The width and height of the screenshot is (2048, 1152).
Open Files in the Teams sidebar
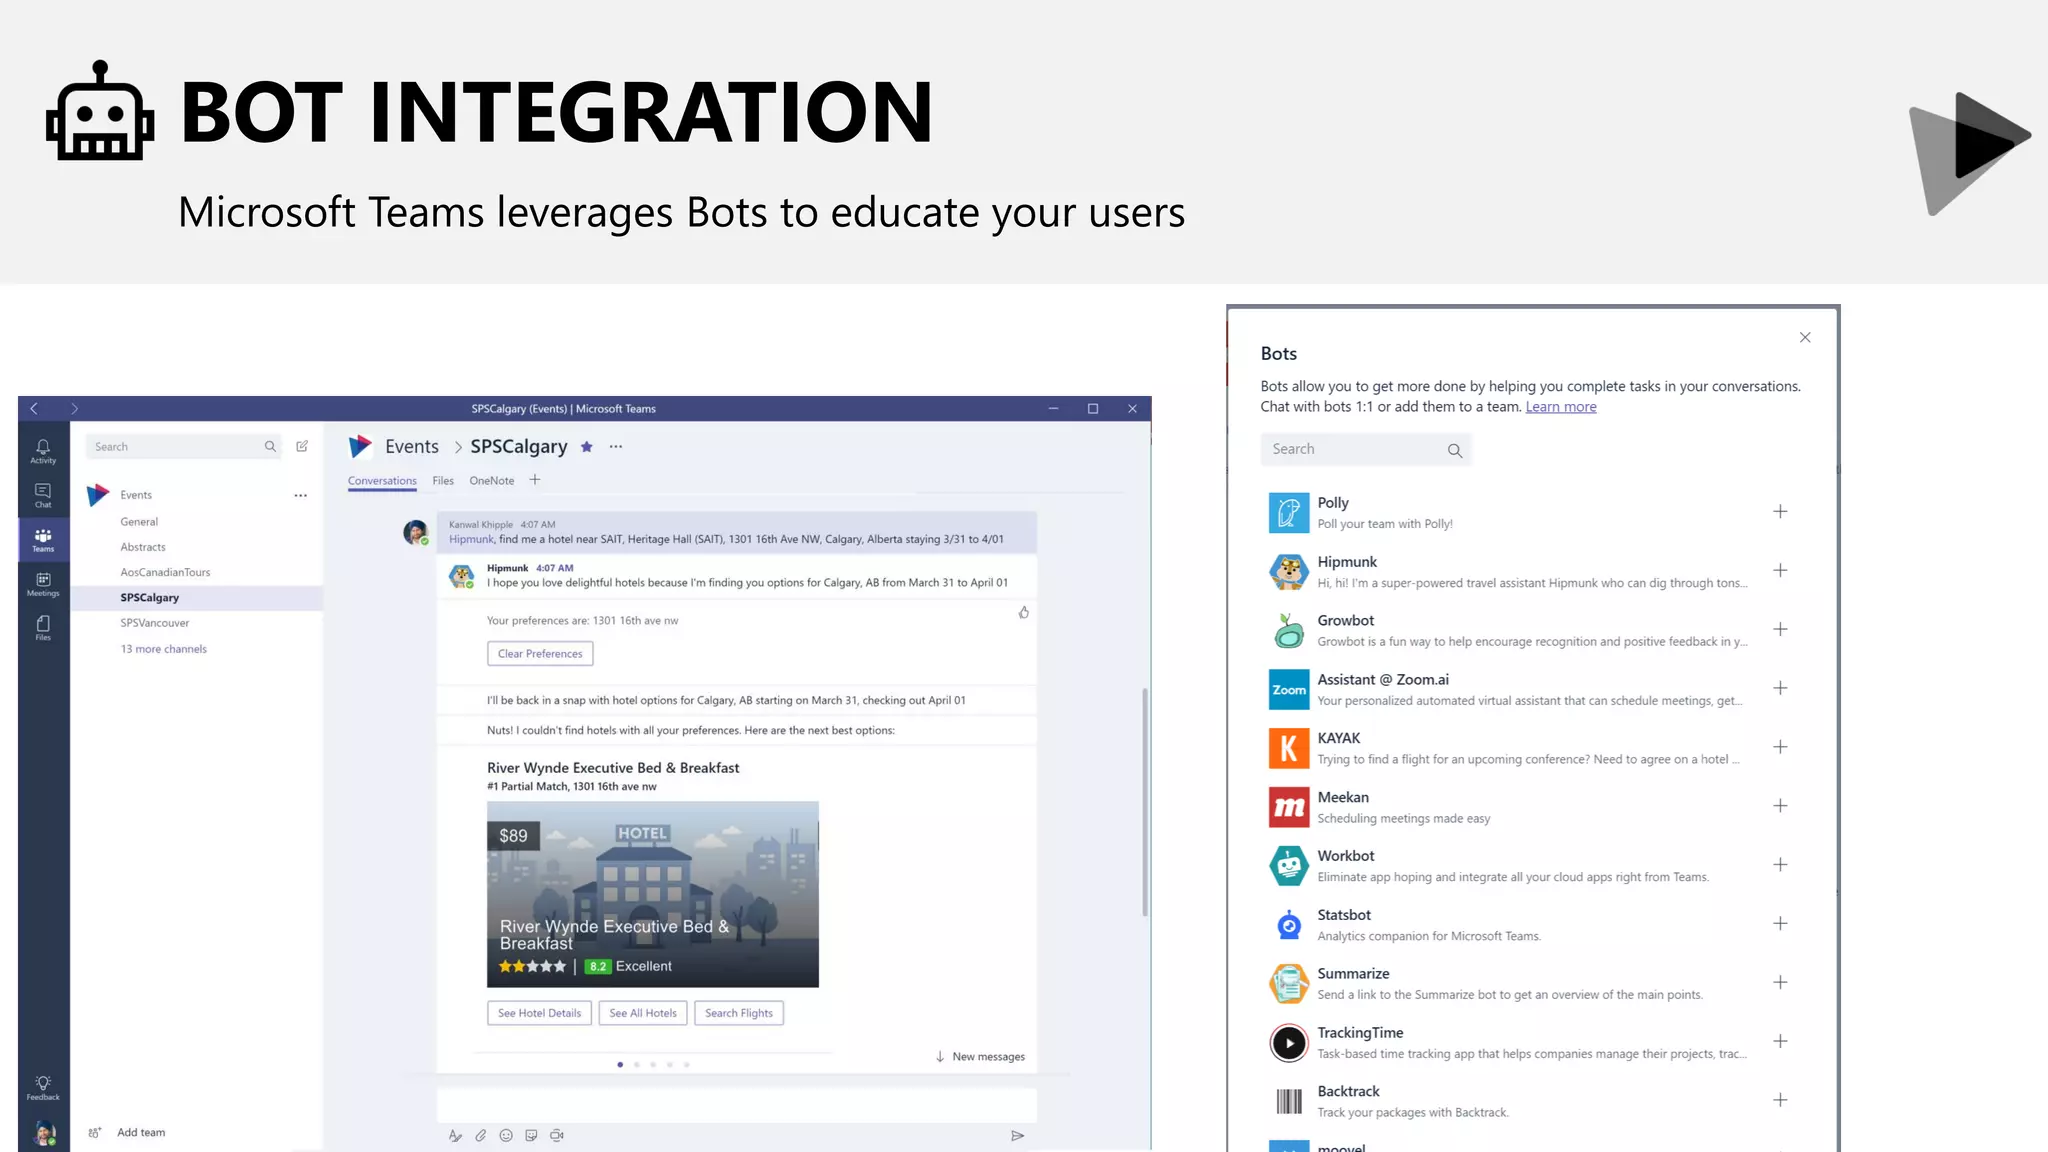click(x=43, y=627)
